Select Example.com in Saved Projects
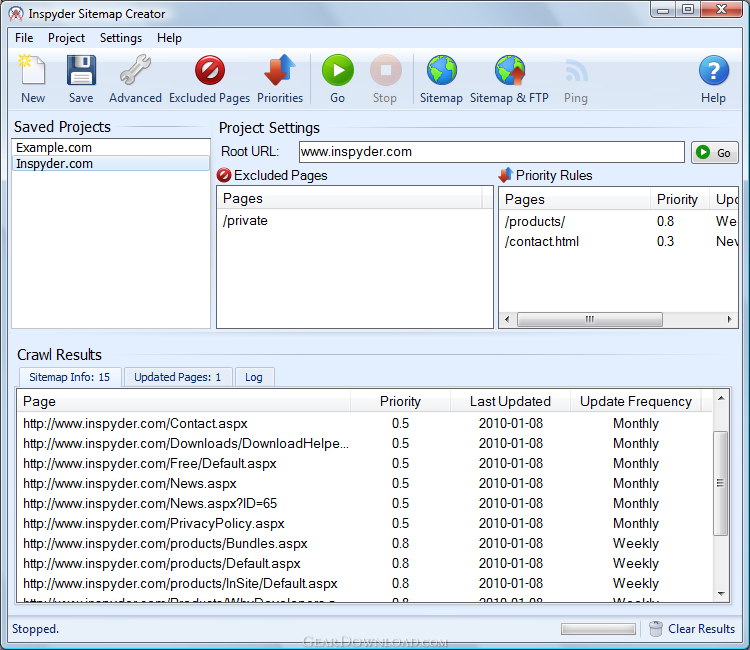Viewport: 750px width, 650px height. 110,147
